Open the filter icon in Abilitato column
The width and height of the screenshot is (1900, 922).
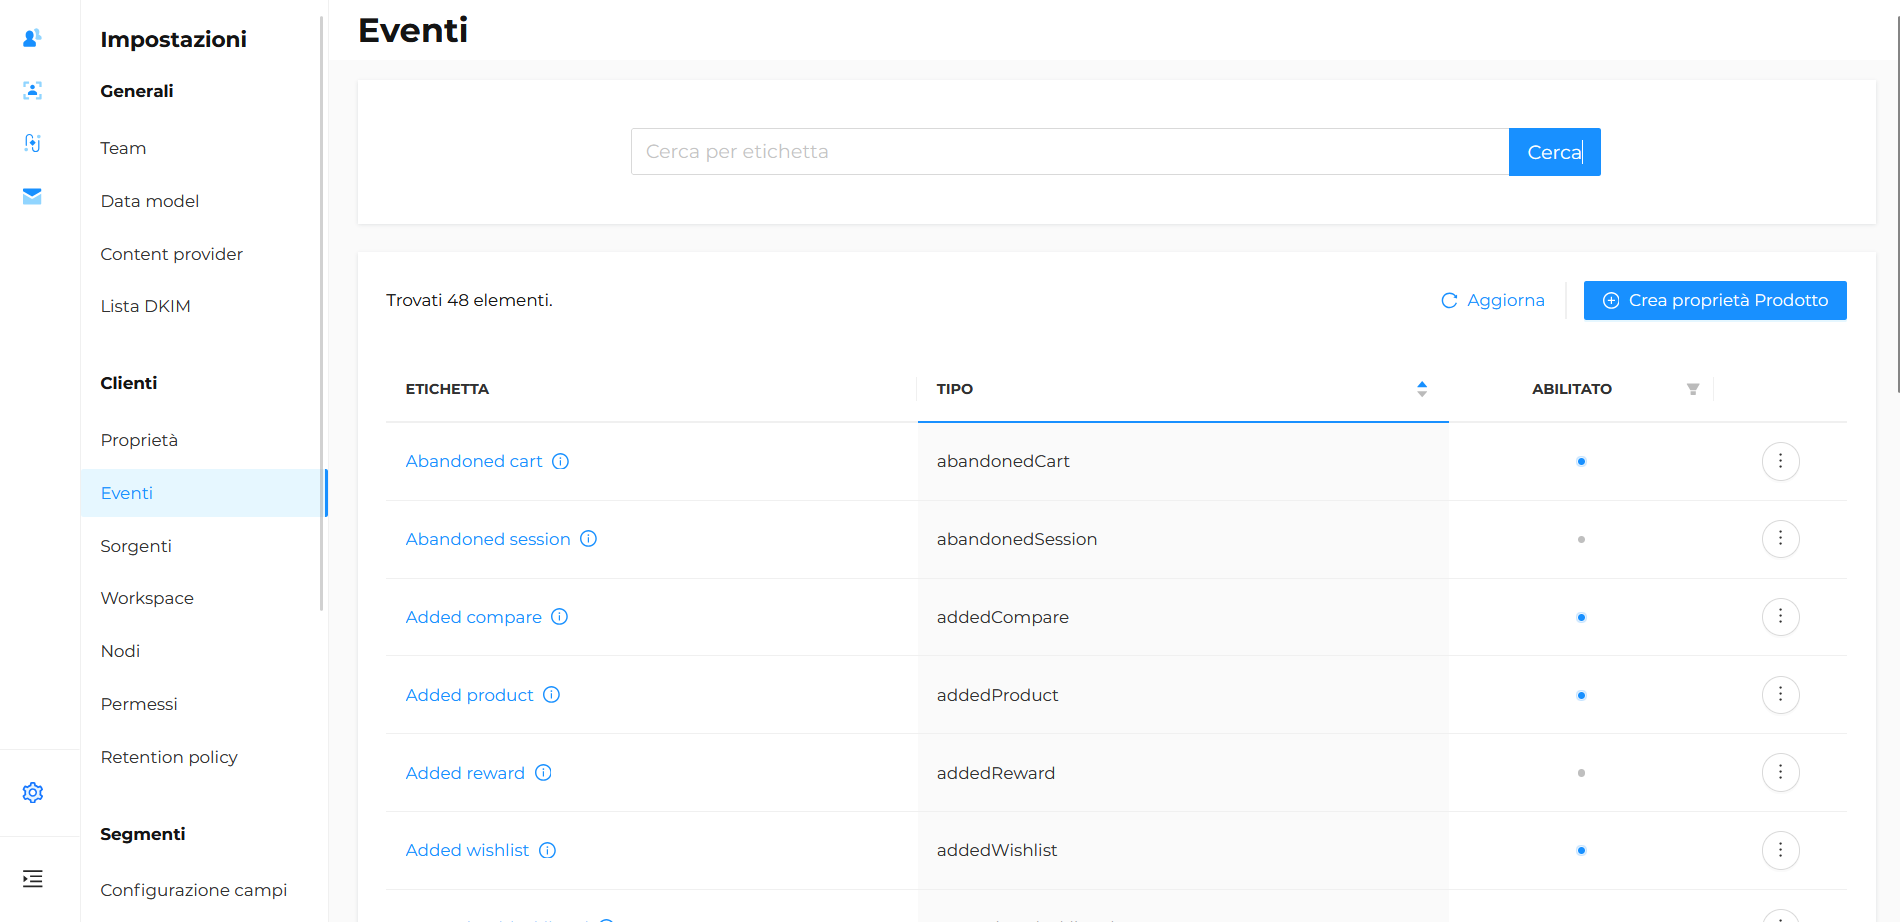[x=1692, y=389]
